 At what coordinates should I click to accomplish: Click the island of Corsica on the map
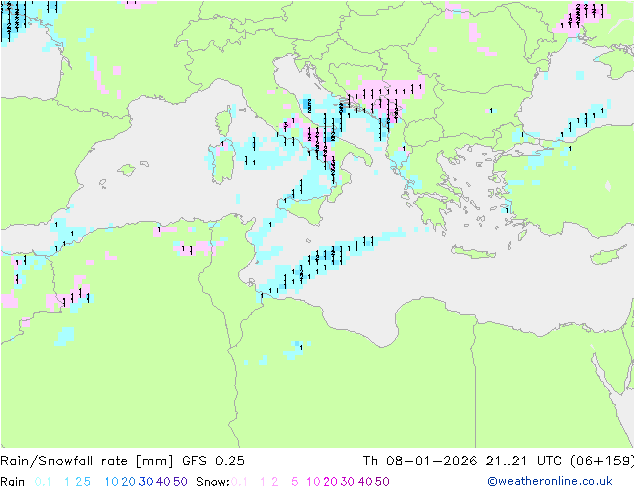point(225,122)
